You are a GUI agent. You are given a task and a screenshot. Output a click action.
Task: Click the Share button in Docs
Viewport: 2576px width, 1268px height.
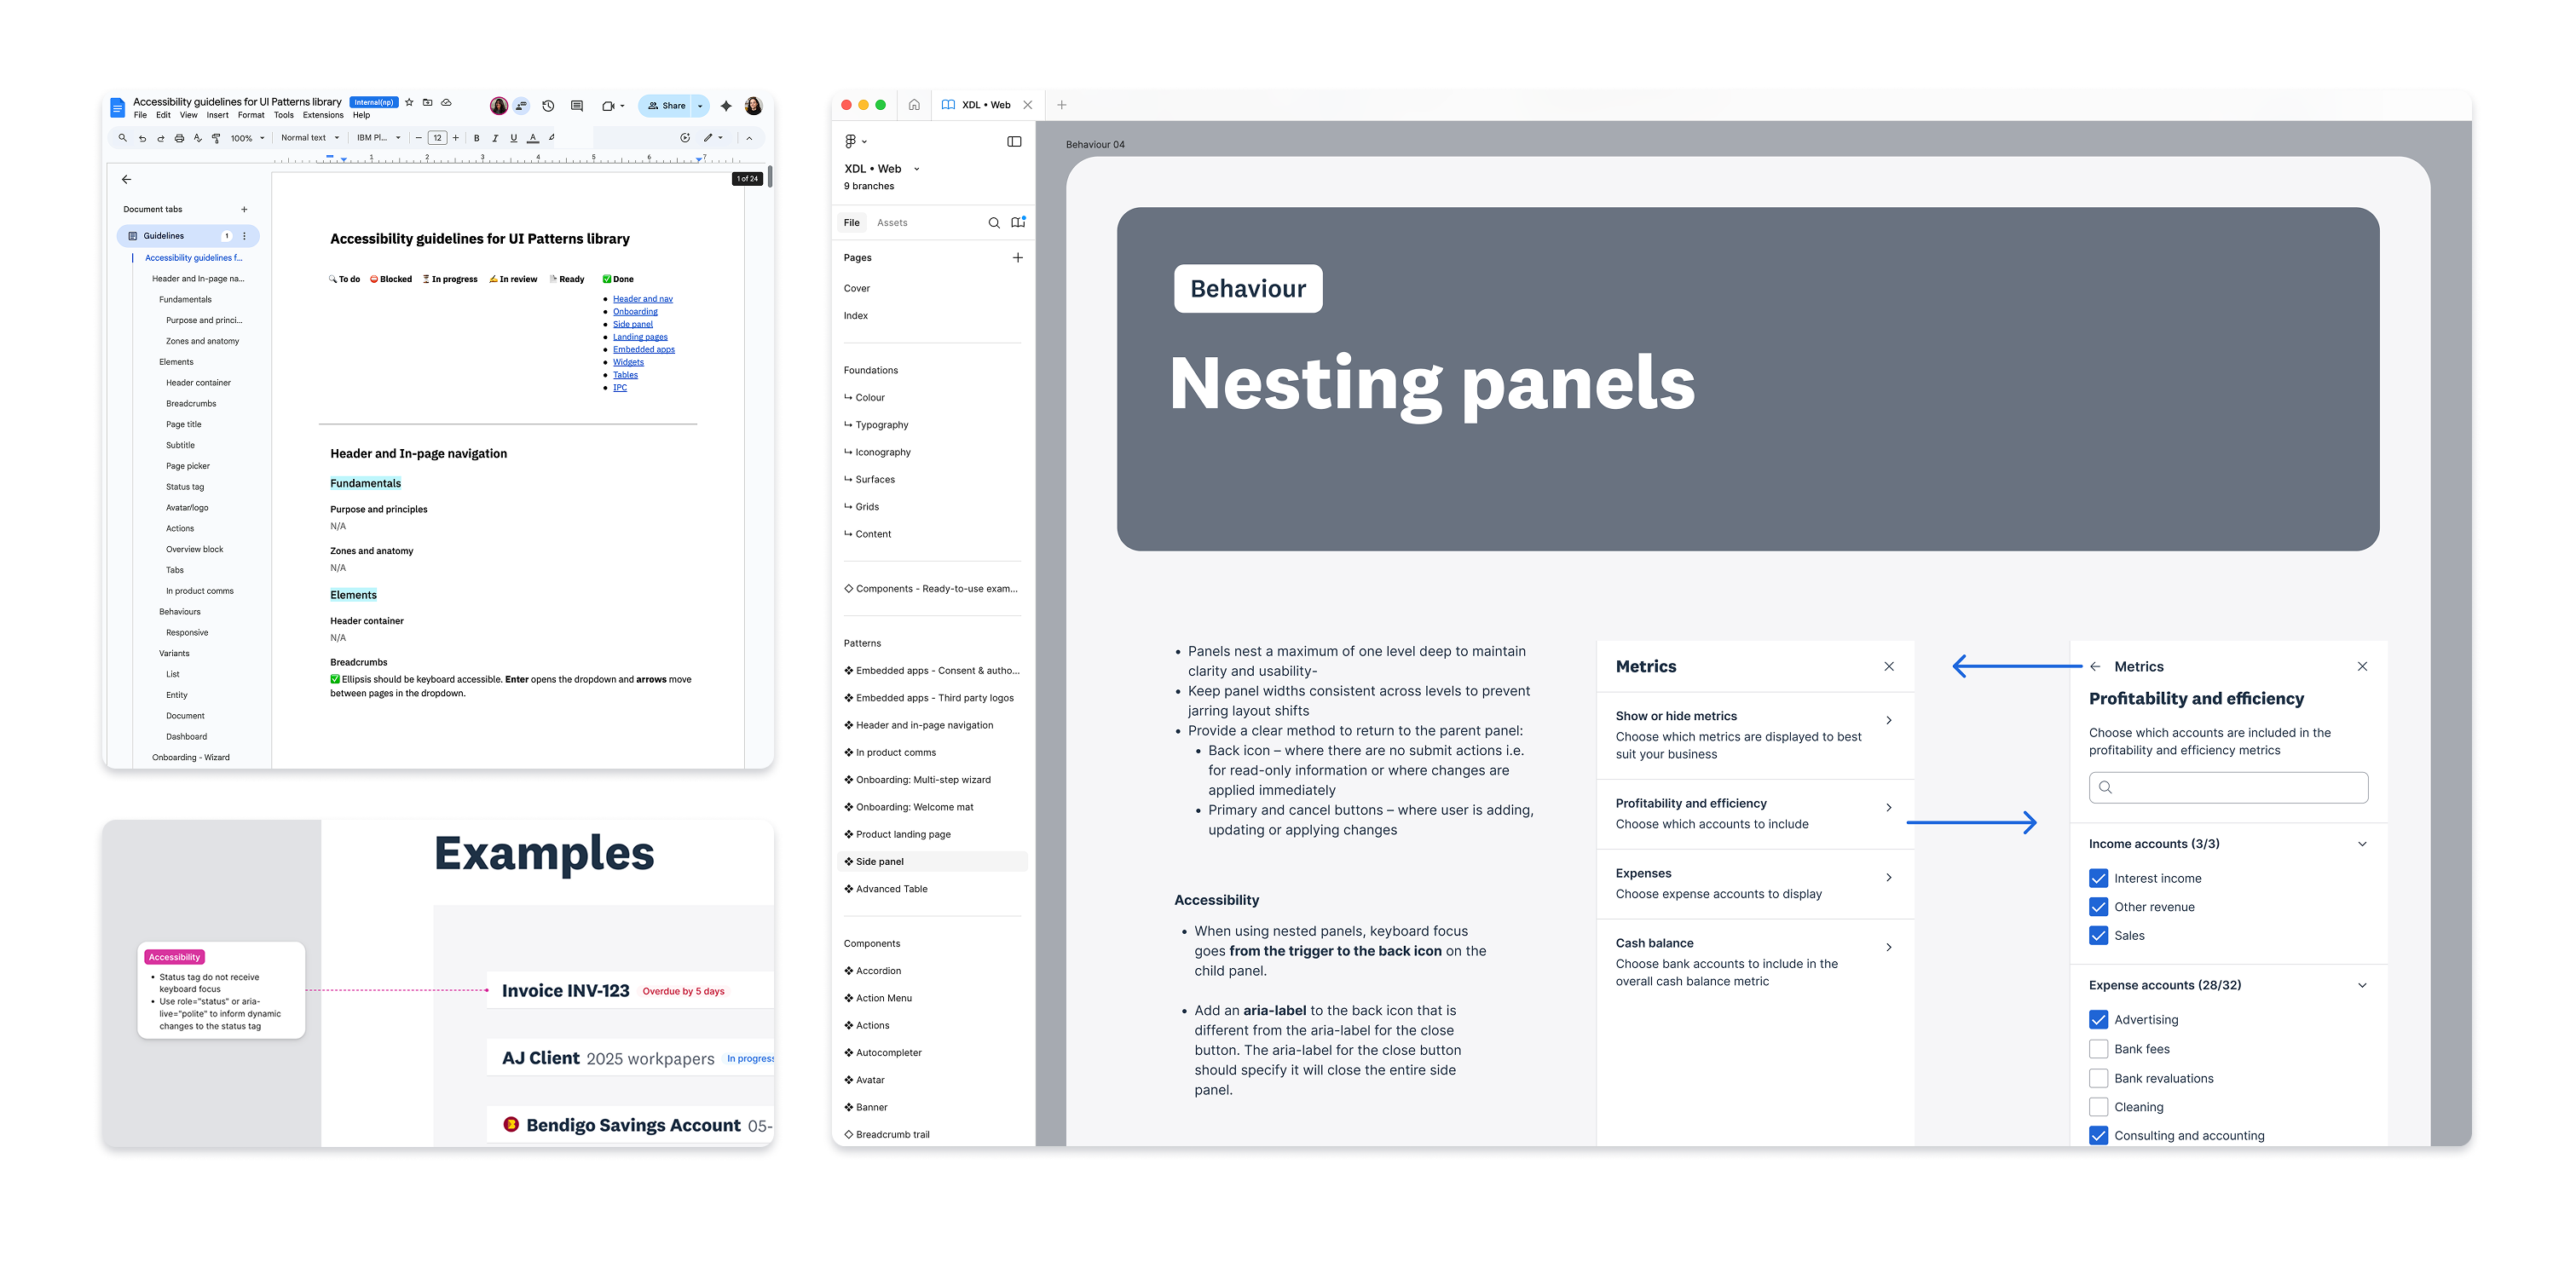[x=667, y=106]
